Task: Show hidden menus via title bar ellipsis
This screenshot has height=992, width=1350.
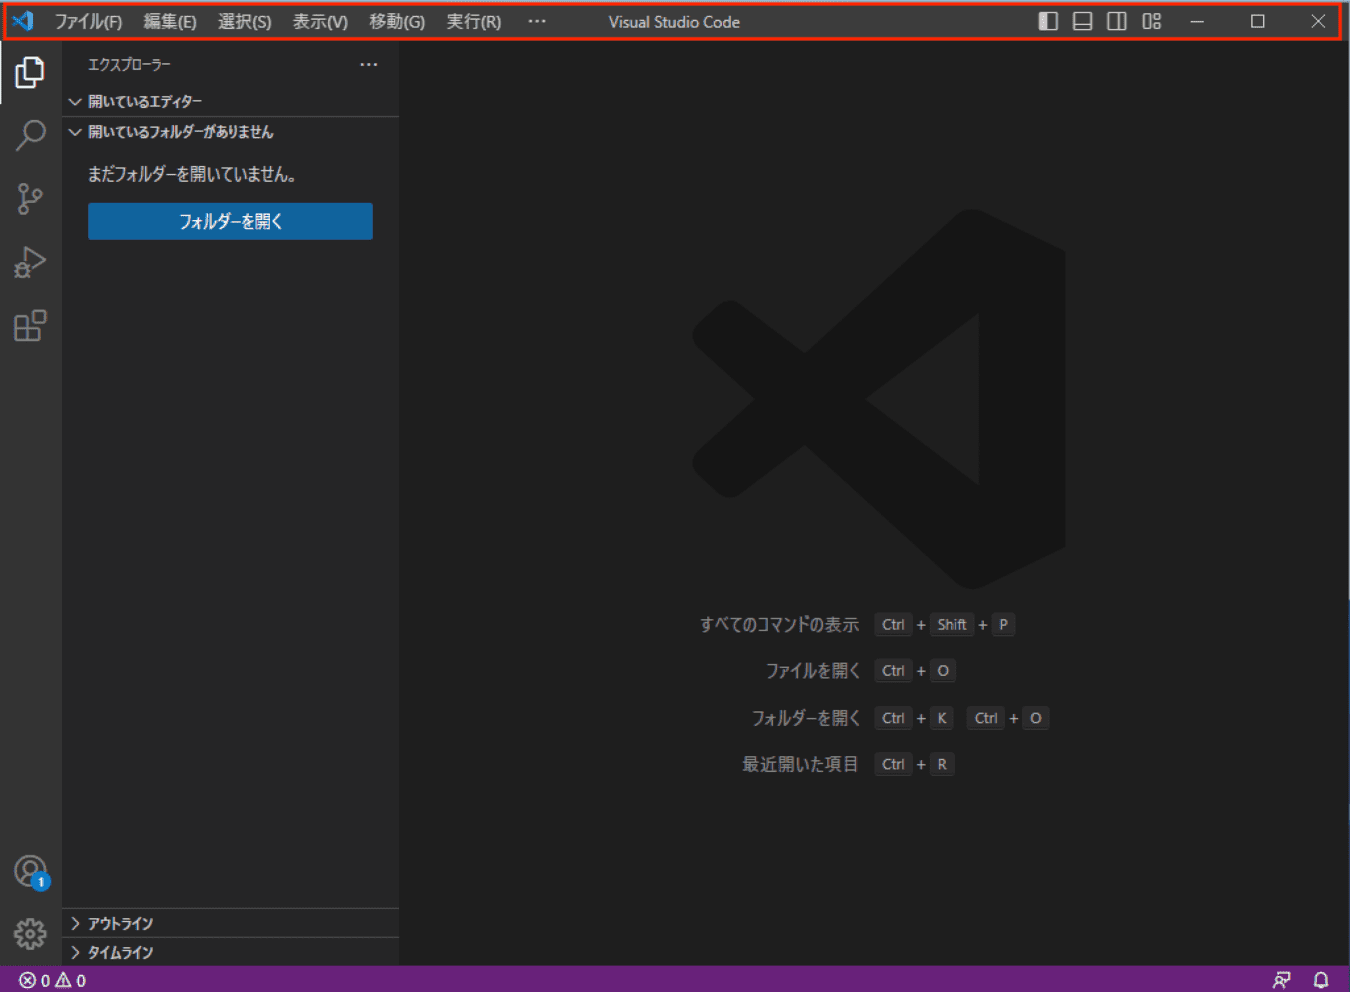Action: [537, 21]
